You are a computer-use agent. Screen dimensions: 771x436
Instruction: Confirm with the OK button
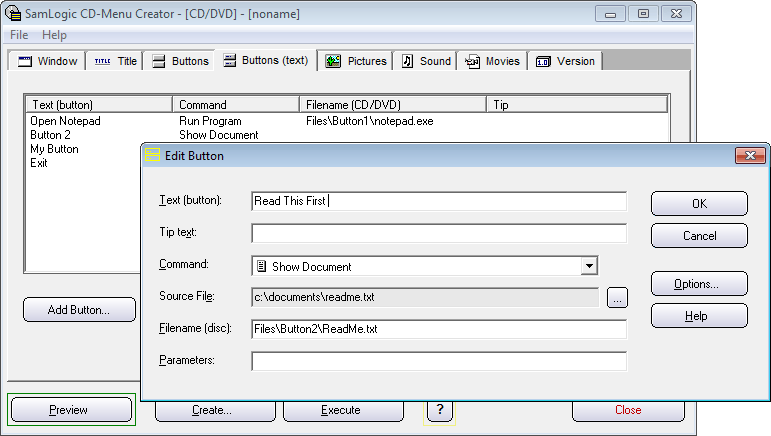tap(699, 203)
